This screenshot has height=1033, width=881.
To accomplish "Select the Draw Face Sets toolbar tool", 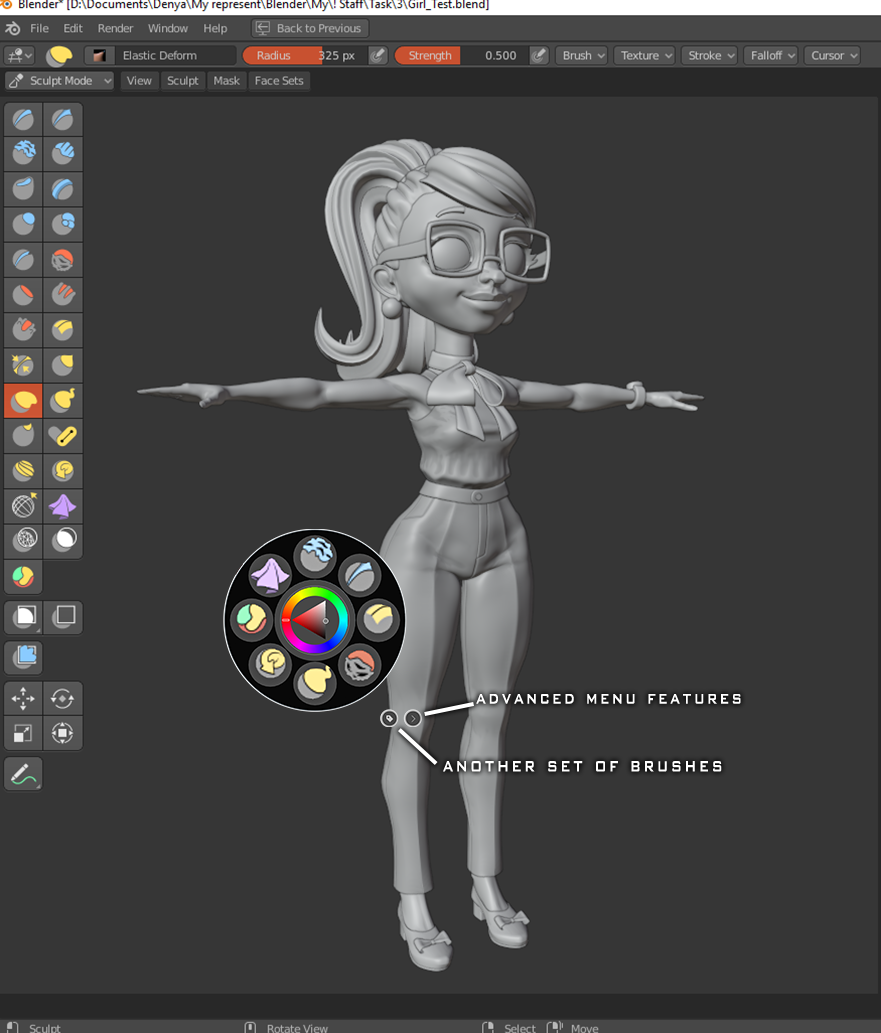I will tap(23, 577).
